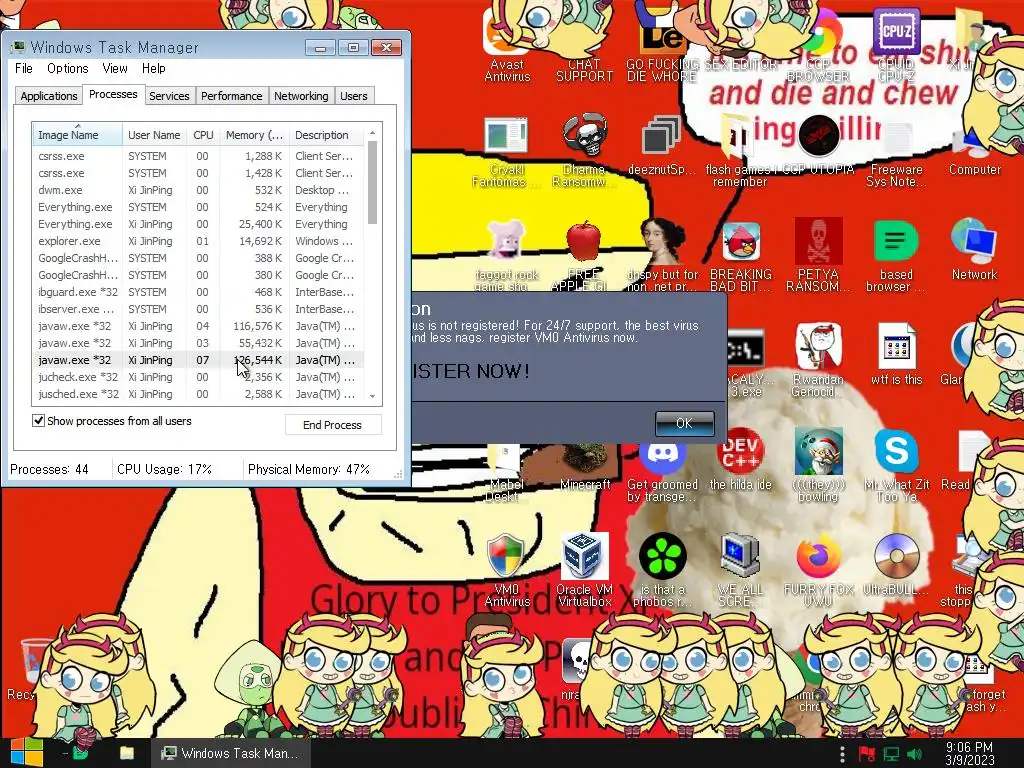1024x768 pixels.
Task: Select the jucheck.exe *32 process row
Action: tap(199, 377)
